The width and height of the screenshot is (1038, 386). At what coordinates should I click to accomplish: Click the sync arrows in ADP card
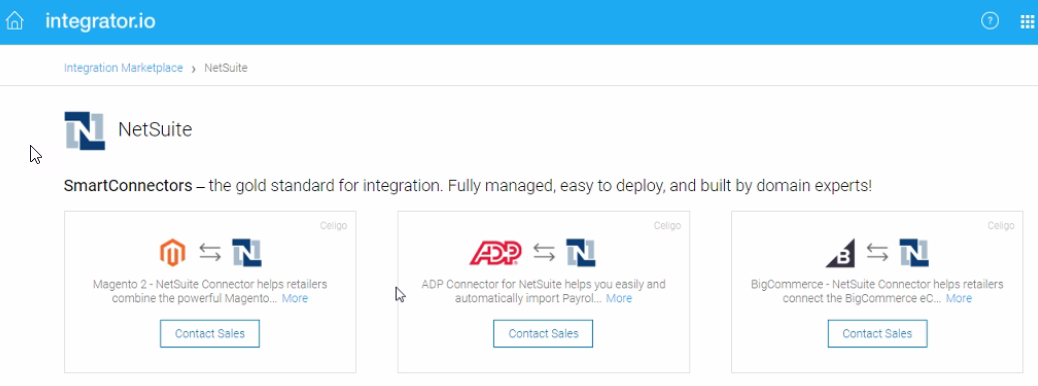click(544, 253)
